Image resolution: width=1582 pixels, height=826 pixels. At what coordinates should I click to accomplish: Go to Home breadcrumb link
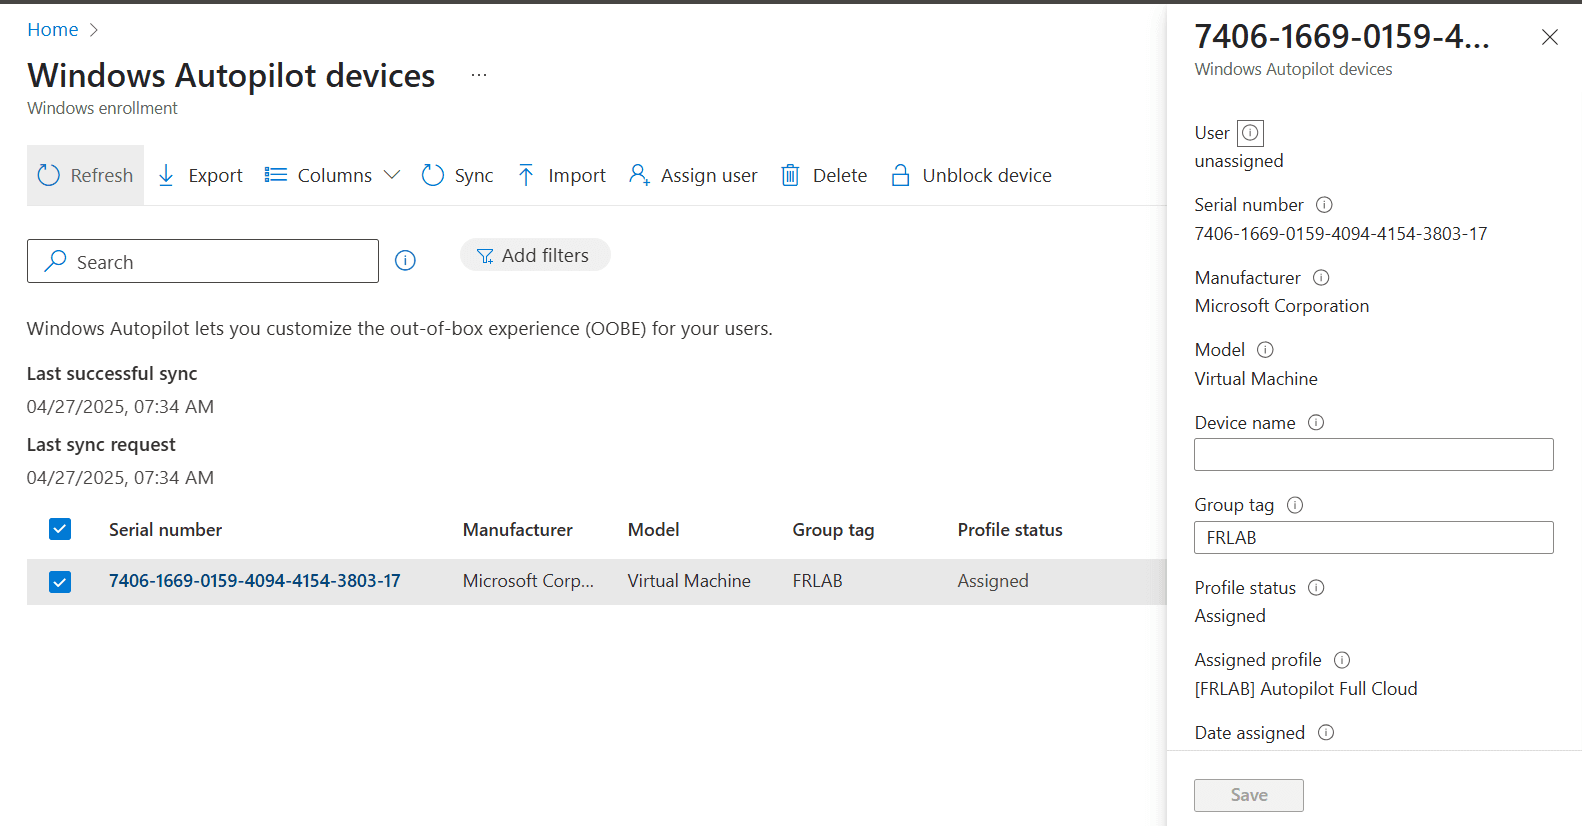(52, 30)
